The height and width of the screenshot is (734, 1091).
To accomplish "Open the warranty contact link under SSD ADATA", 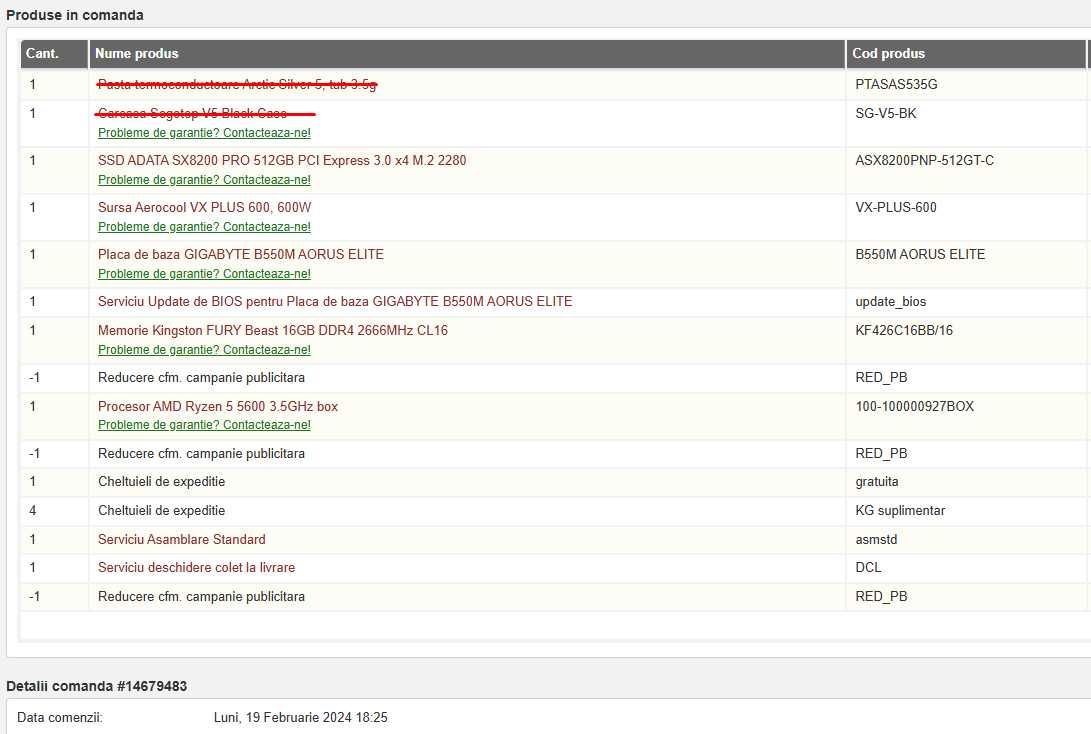I will [x=205, y=179].
